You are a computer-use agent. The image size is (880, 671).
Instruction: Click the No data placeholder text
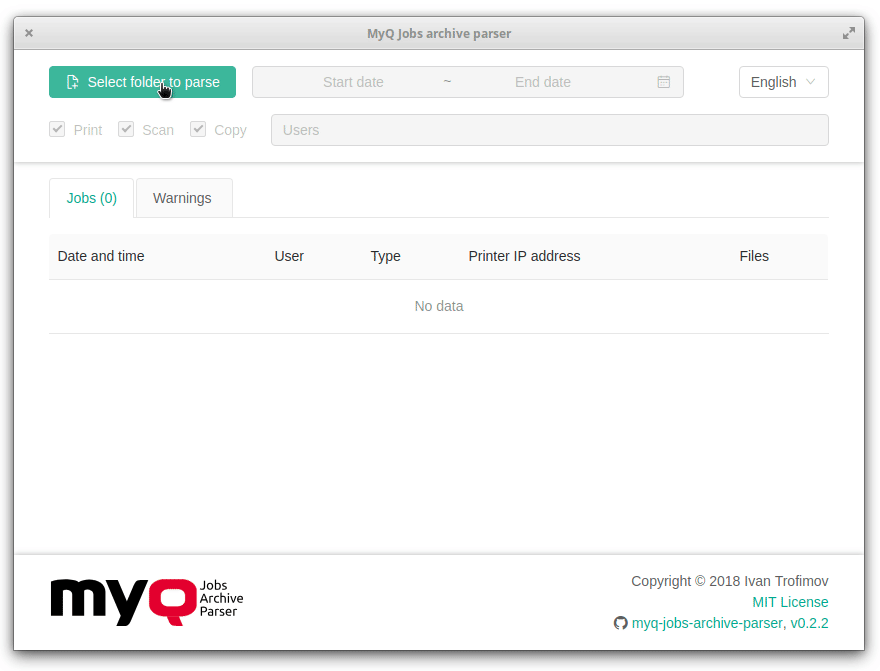tap(439, 306)
